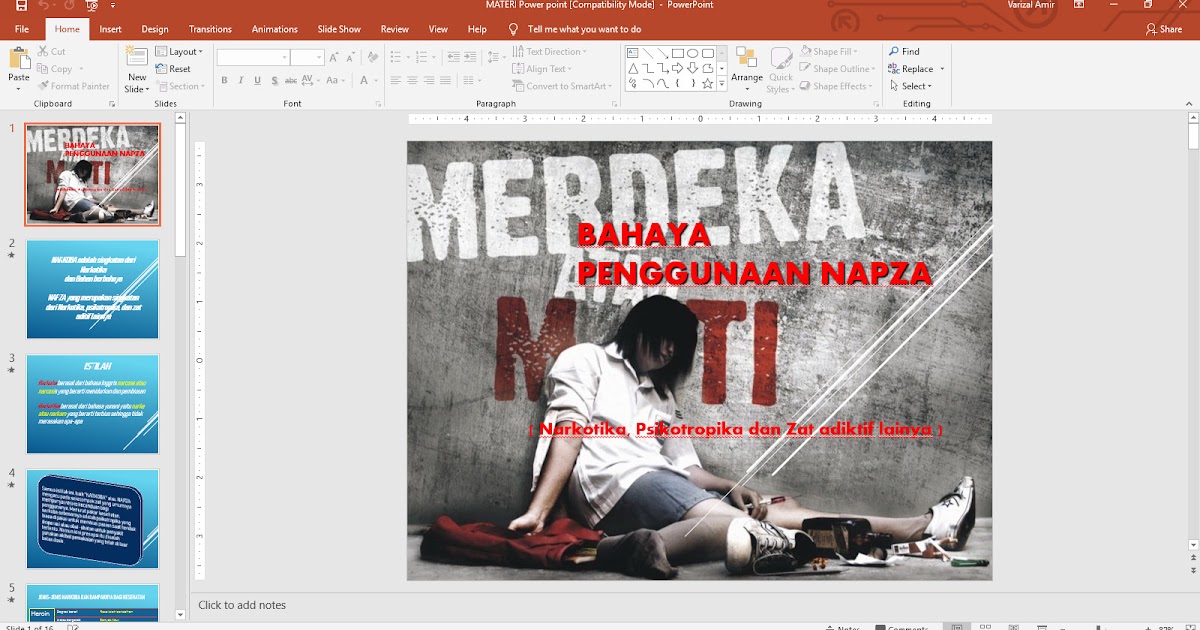Click to add notes pane

coord(242,605)
